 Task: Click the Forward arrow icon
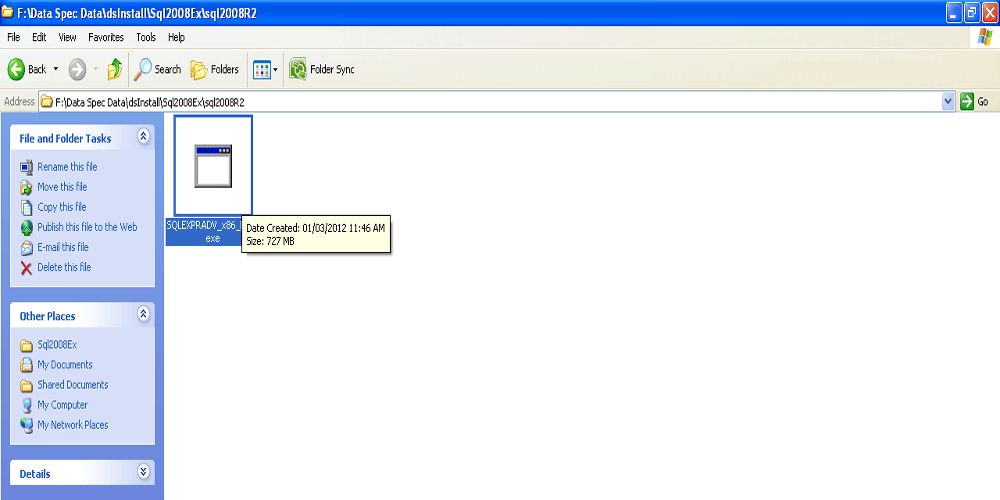77,69
